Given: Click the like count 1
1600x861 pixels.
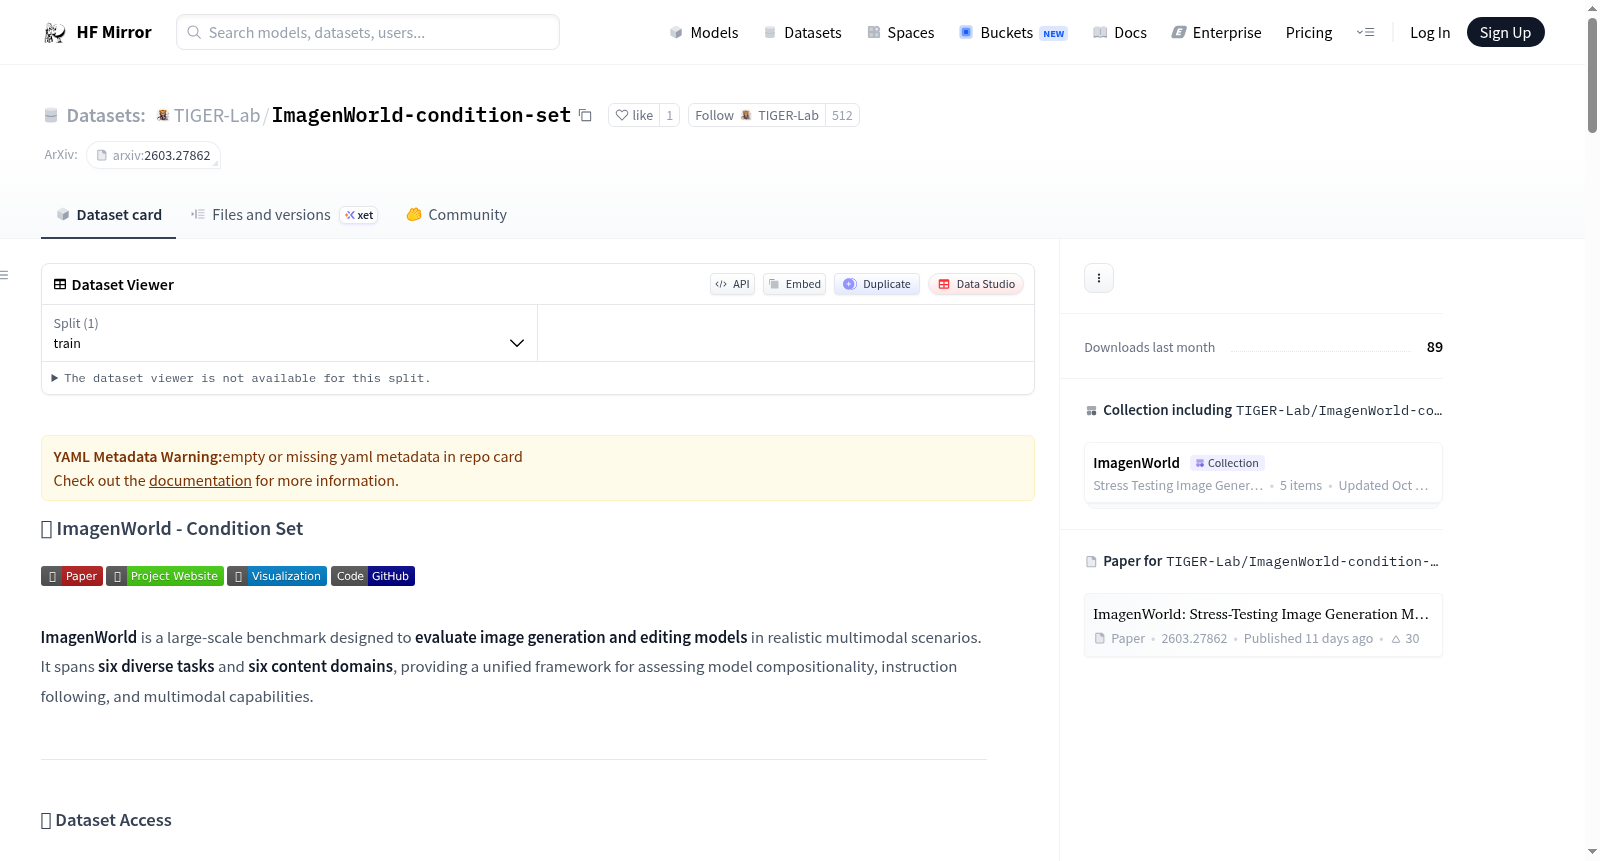Looking at the screenshot, I should click(670, 115).
